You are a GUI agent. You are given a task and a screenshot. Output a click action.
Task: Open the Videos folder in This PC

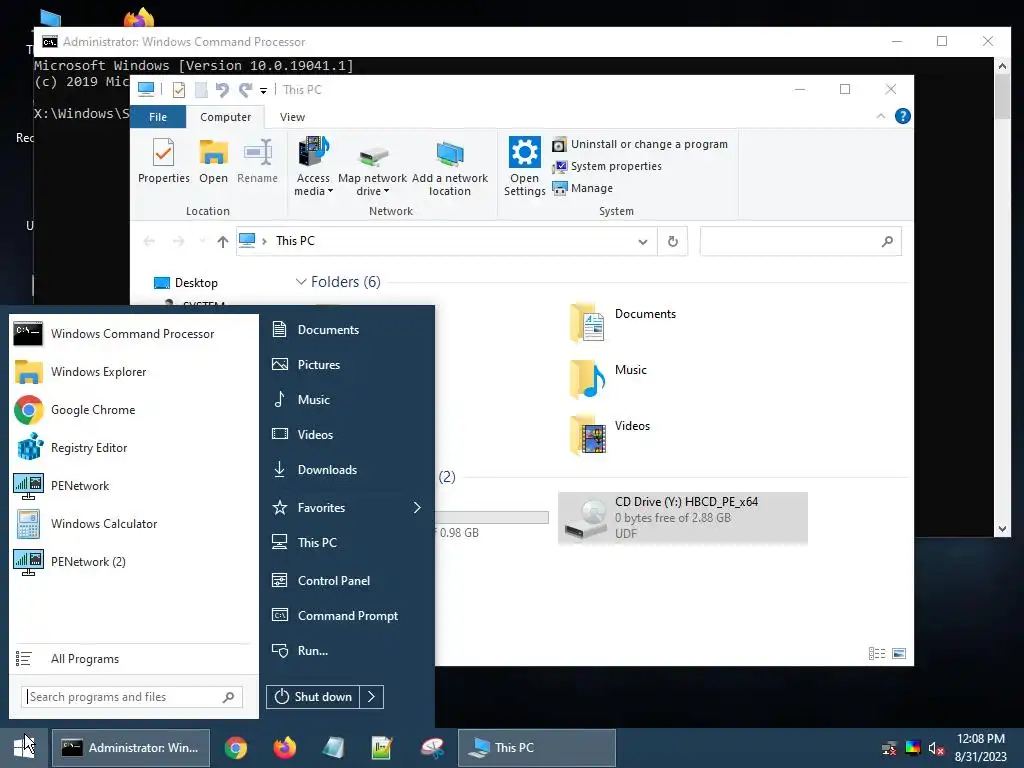pos(610,435)
